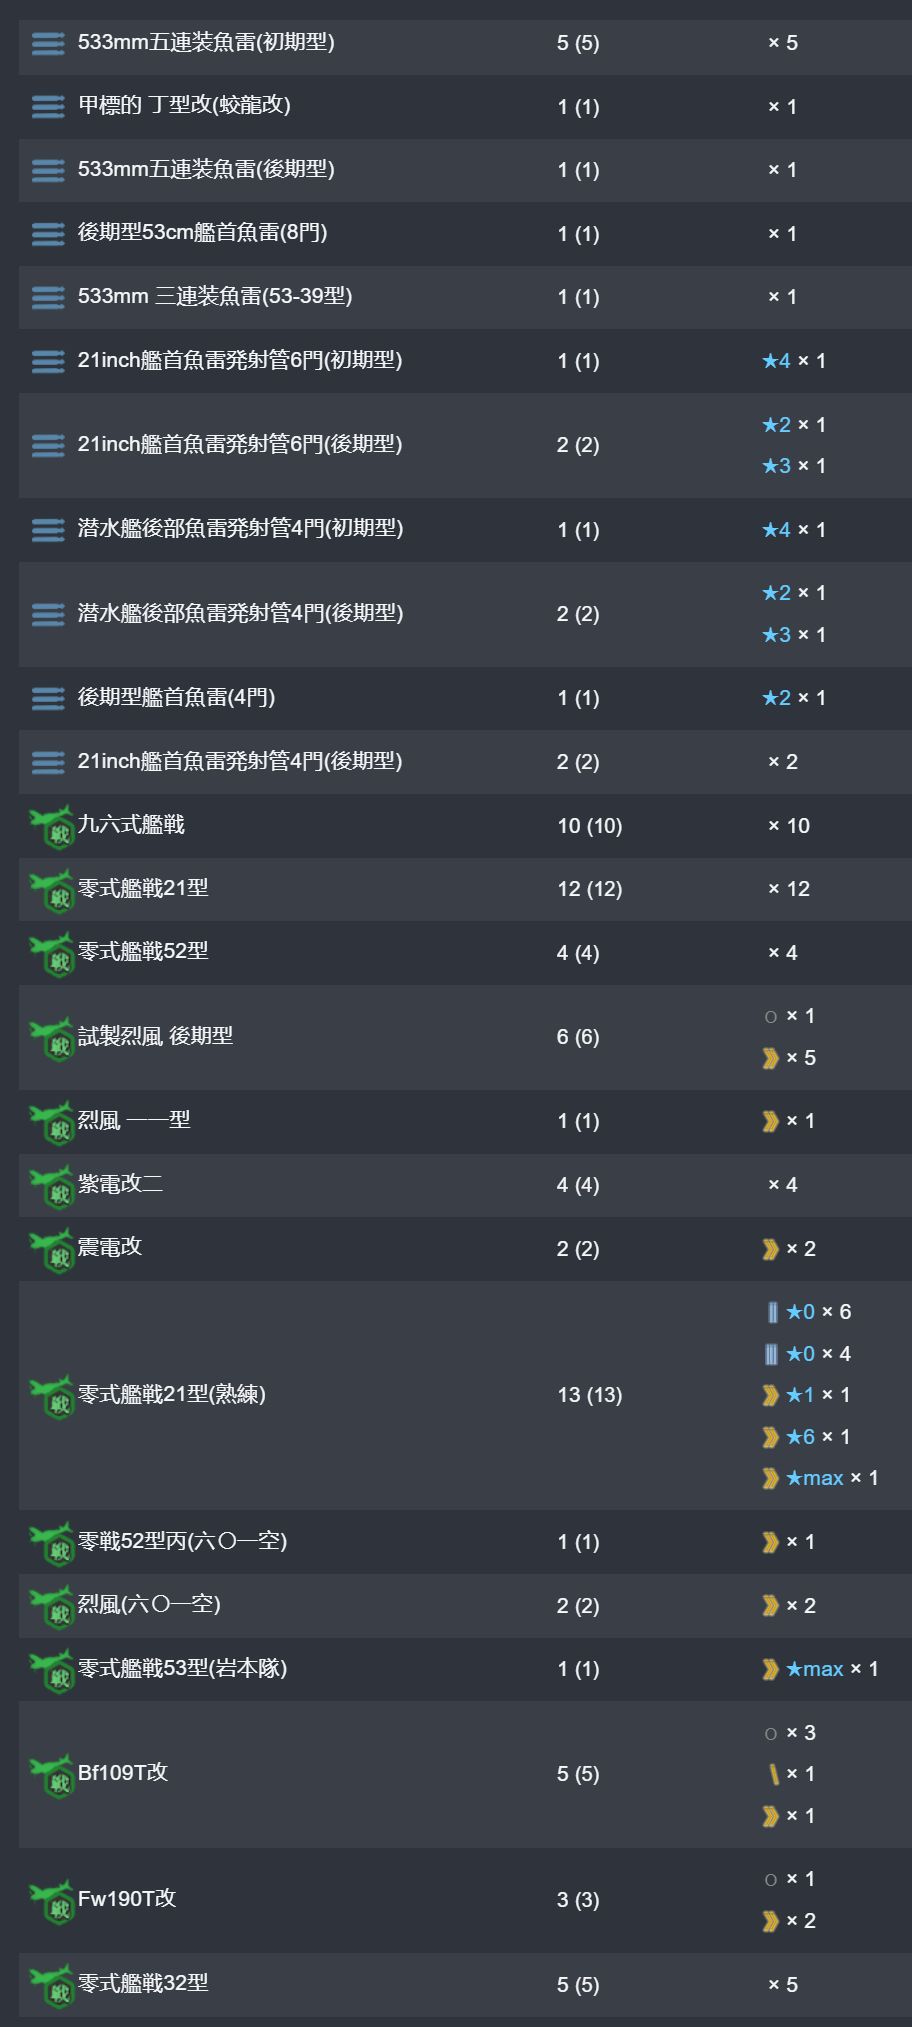
Task: Click the ★4 × 1 entry of 潜水艦後部魚雷発射管4門(初期型)
Action: click(794, 529)
